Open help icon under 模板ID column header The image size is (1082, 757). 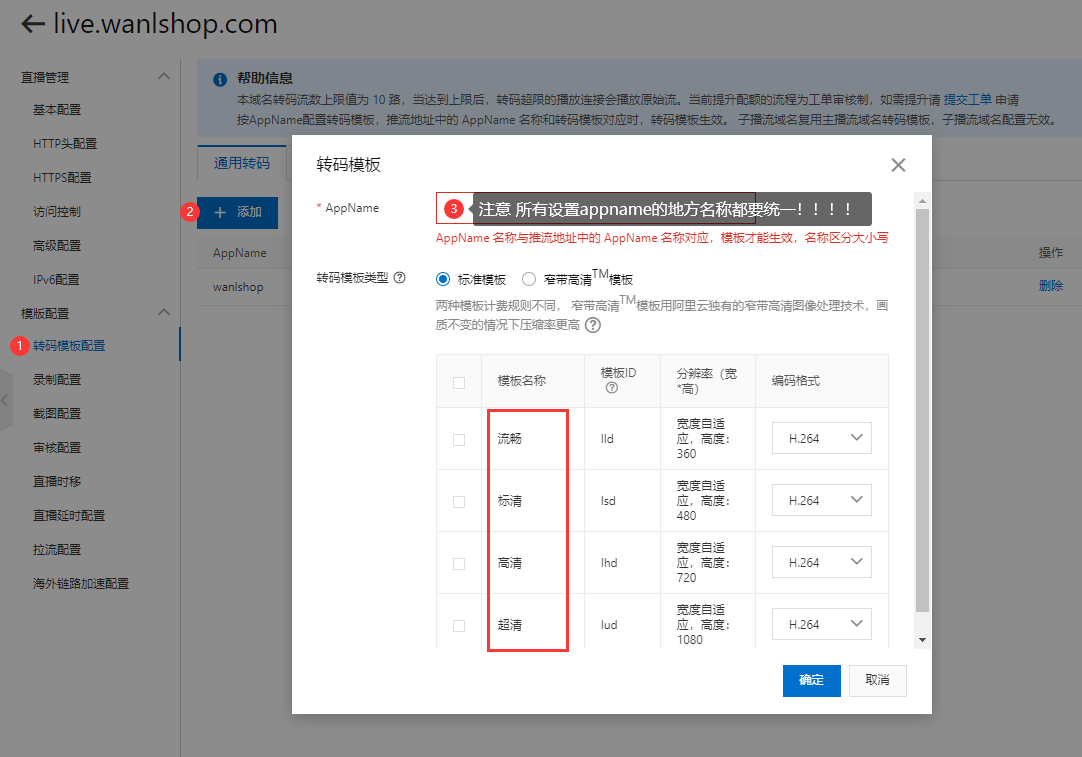click(611, 388)
